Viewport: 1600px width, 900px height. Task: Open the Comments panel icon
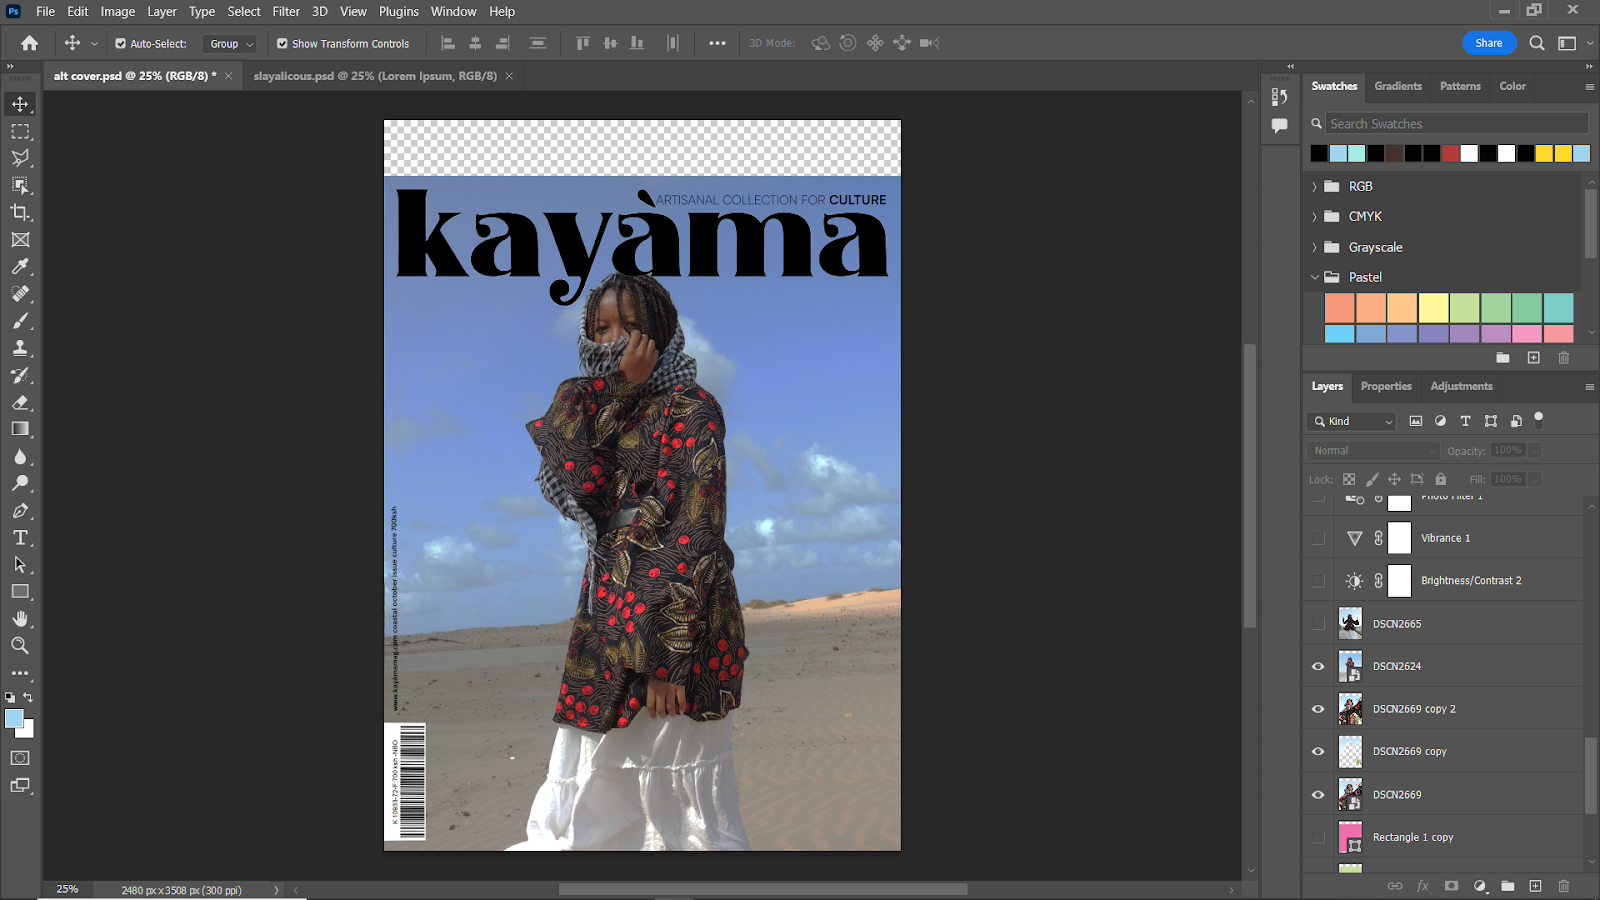coord(1279,125)
